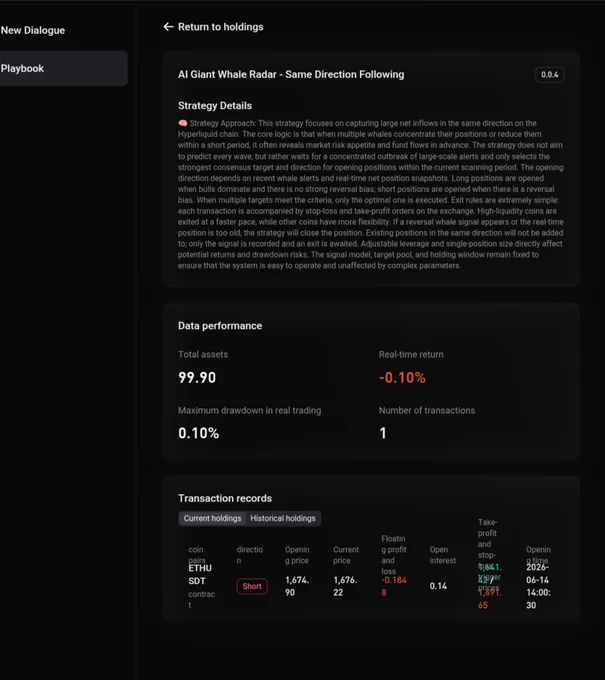Click the brain emoji before Strategy Approach

pos(183,123)
